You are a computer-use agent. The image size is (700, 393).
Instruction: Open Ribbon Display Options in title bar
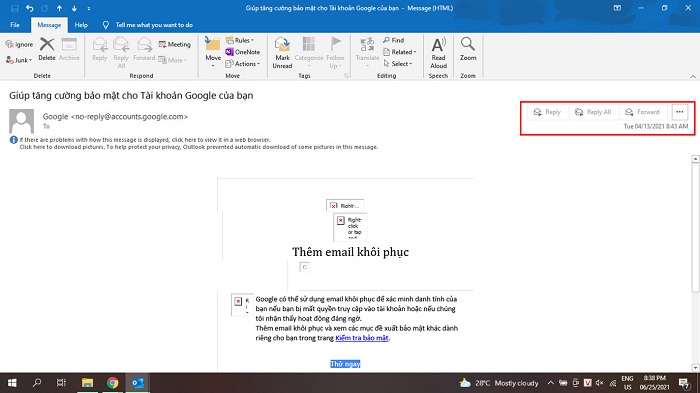617,8
